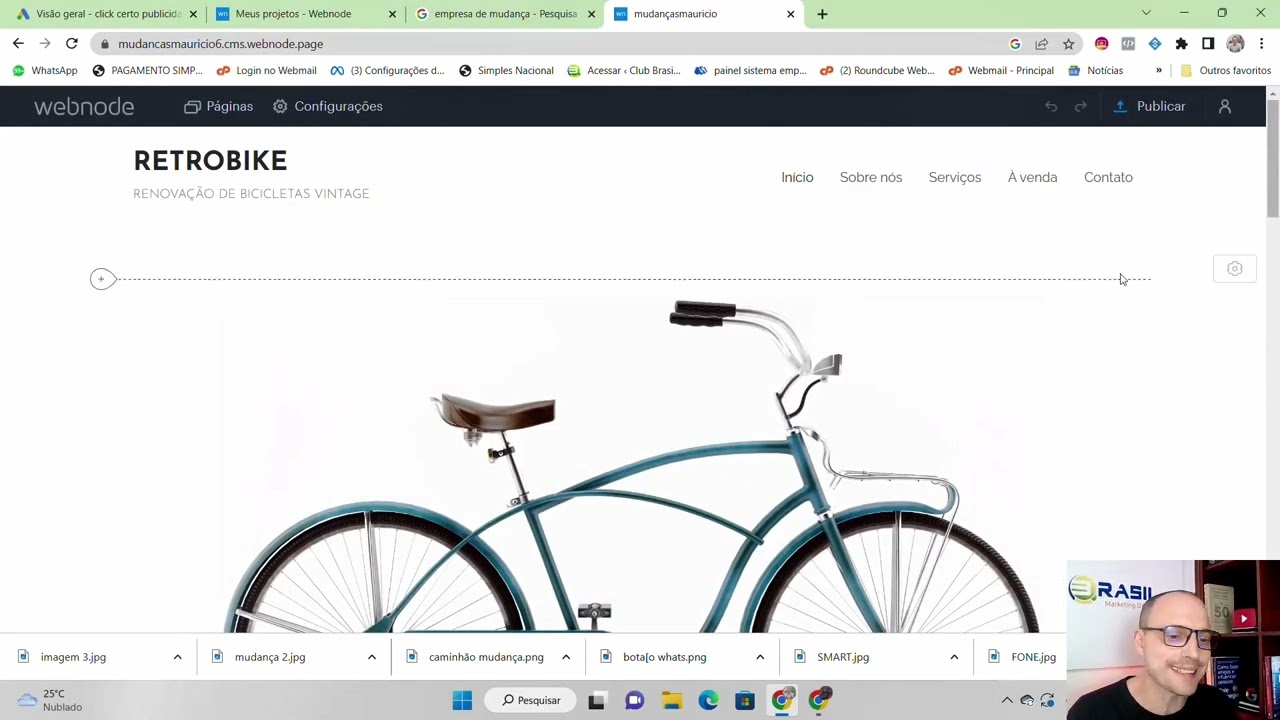
Task: Close the mudançasmauricio tab
Action: pyautogui.click(x=790, y=14)
